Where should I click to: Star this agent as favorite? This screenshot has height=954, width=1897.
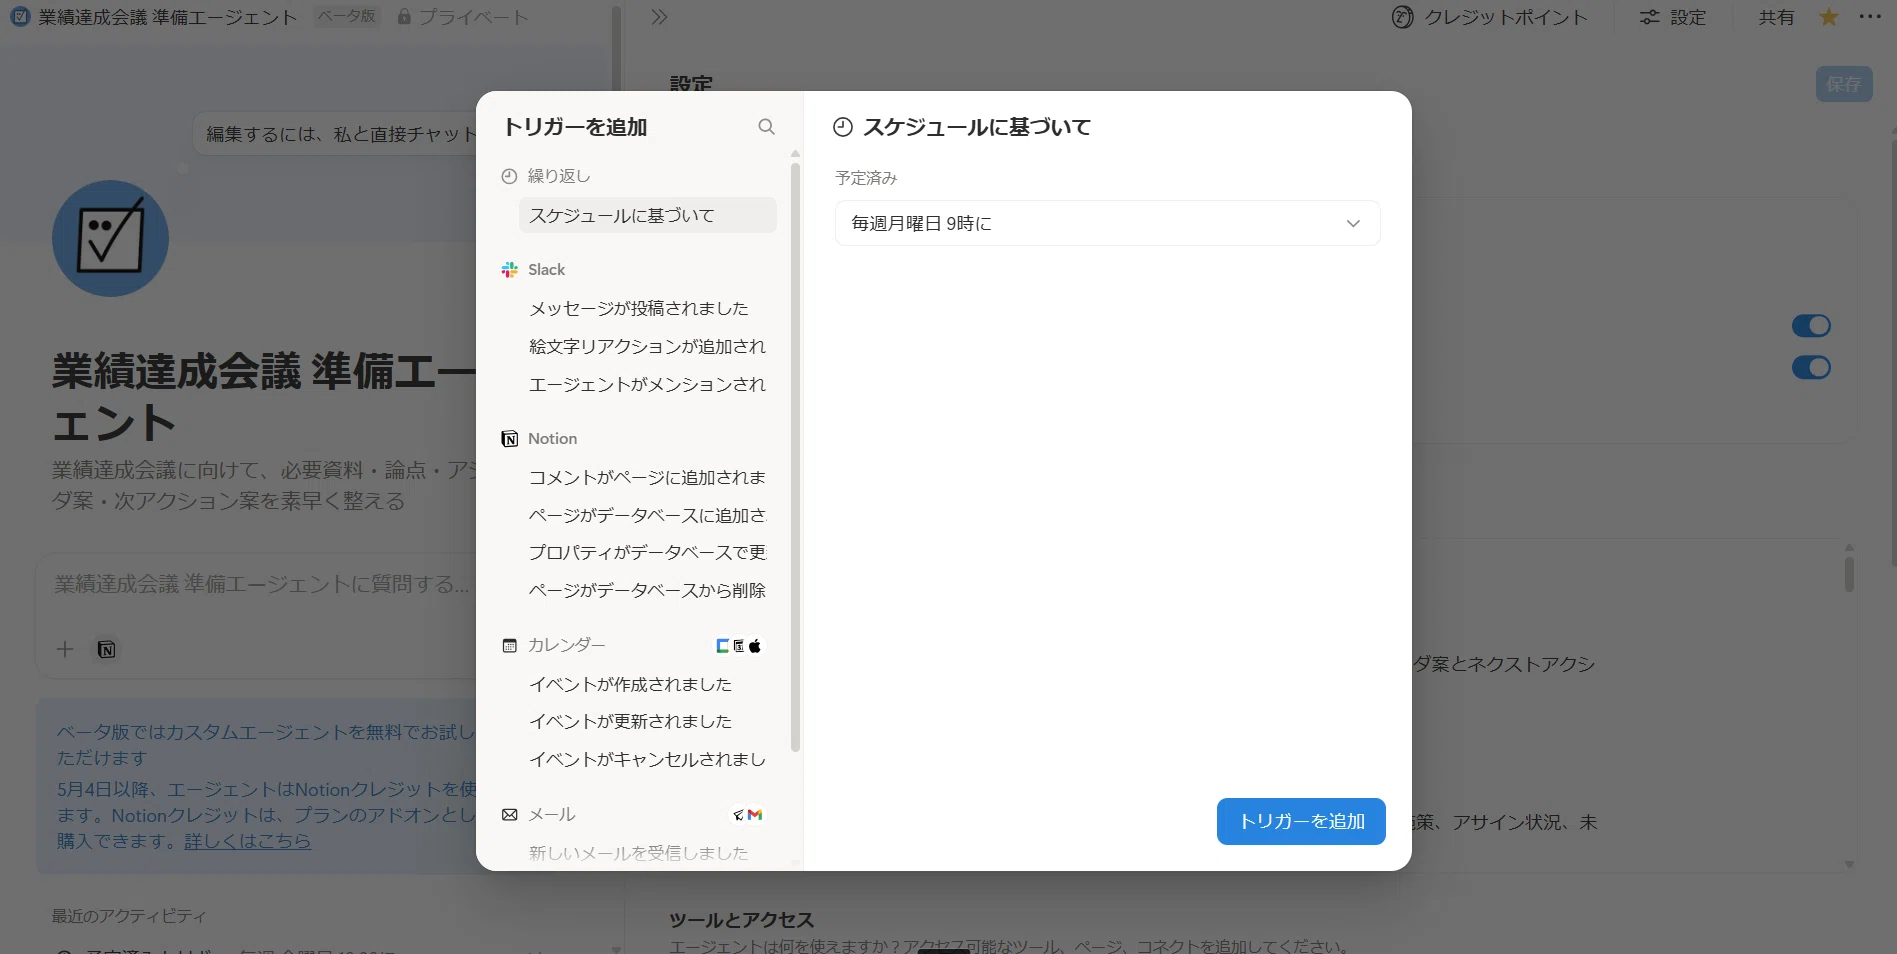point(1828,17)
